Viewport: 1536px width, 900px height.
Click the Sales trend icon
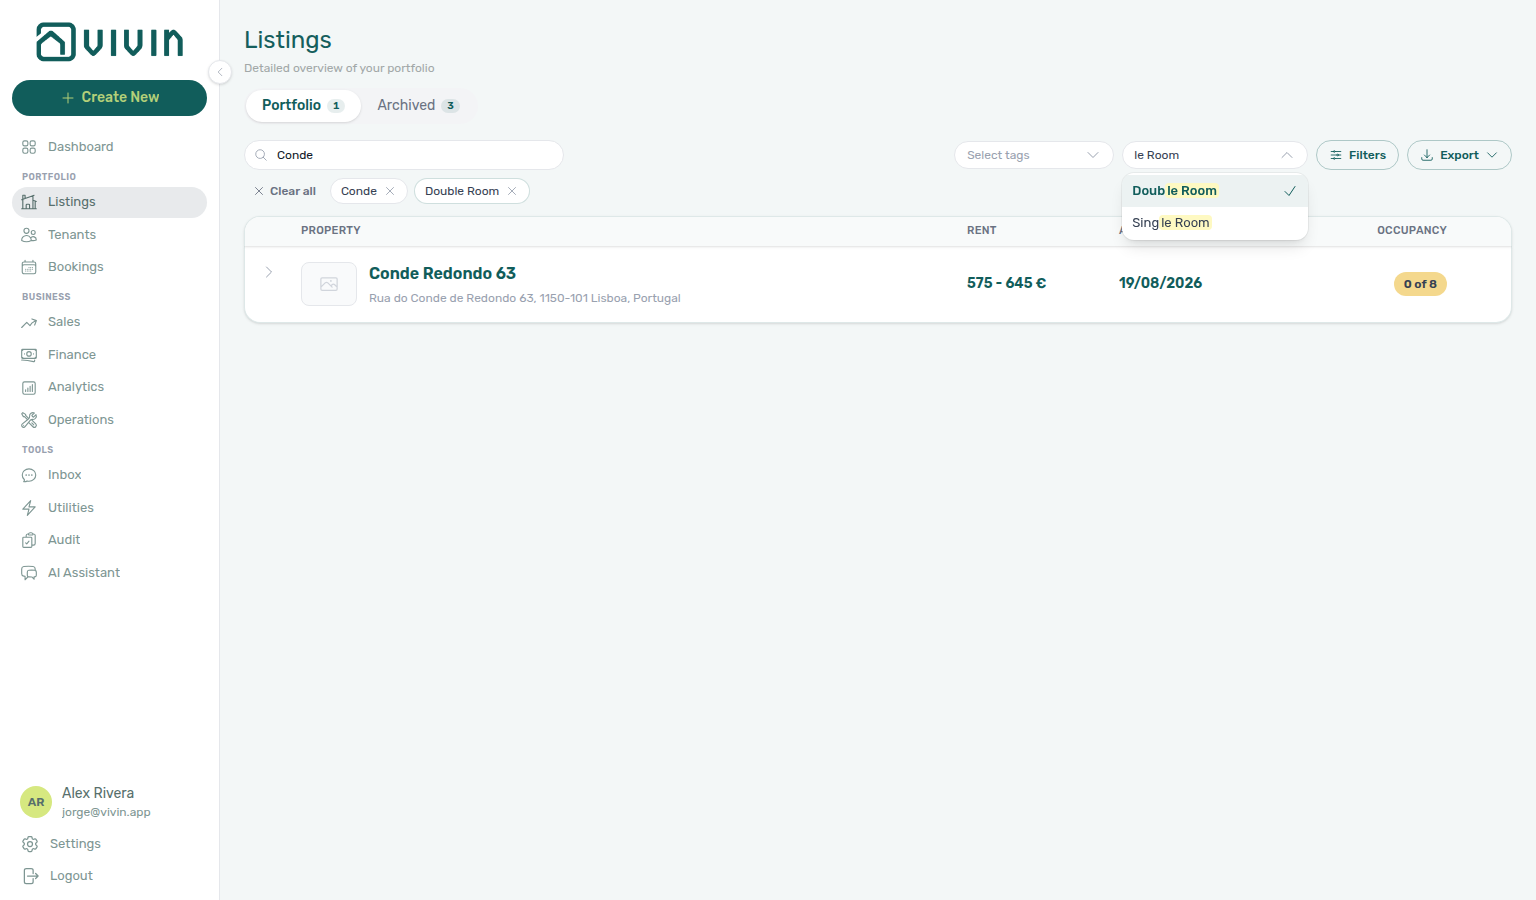coord(29,322)
